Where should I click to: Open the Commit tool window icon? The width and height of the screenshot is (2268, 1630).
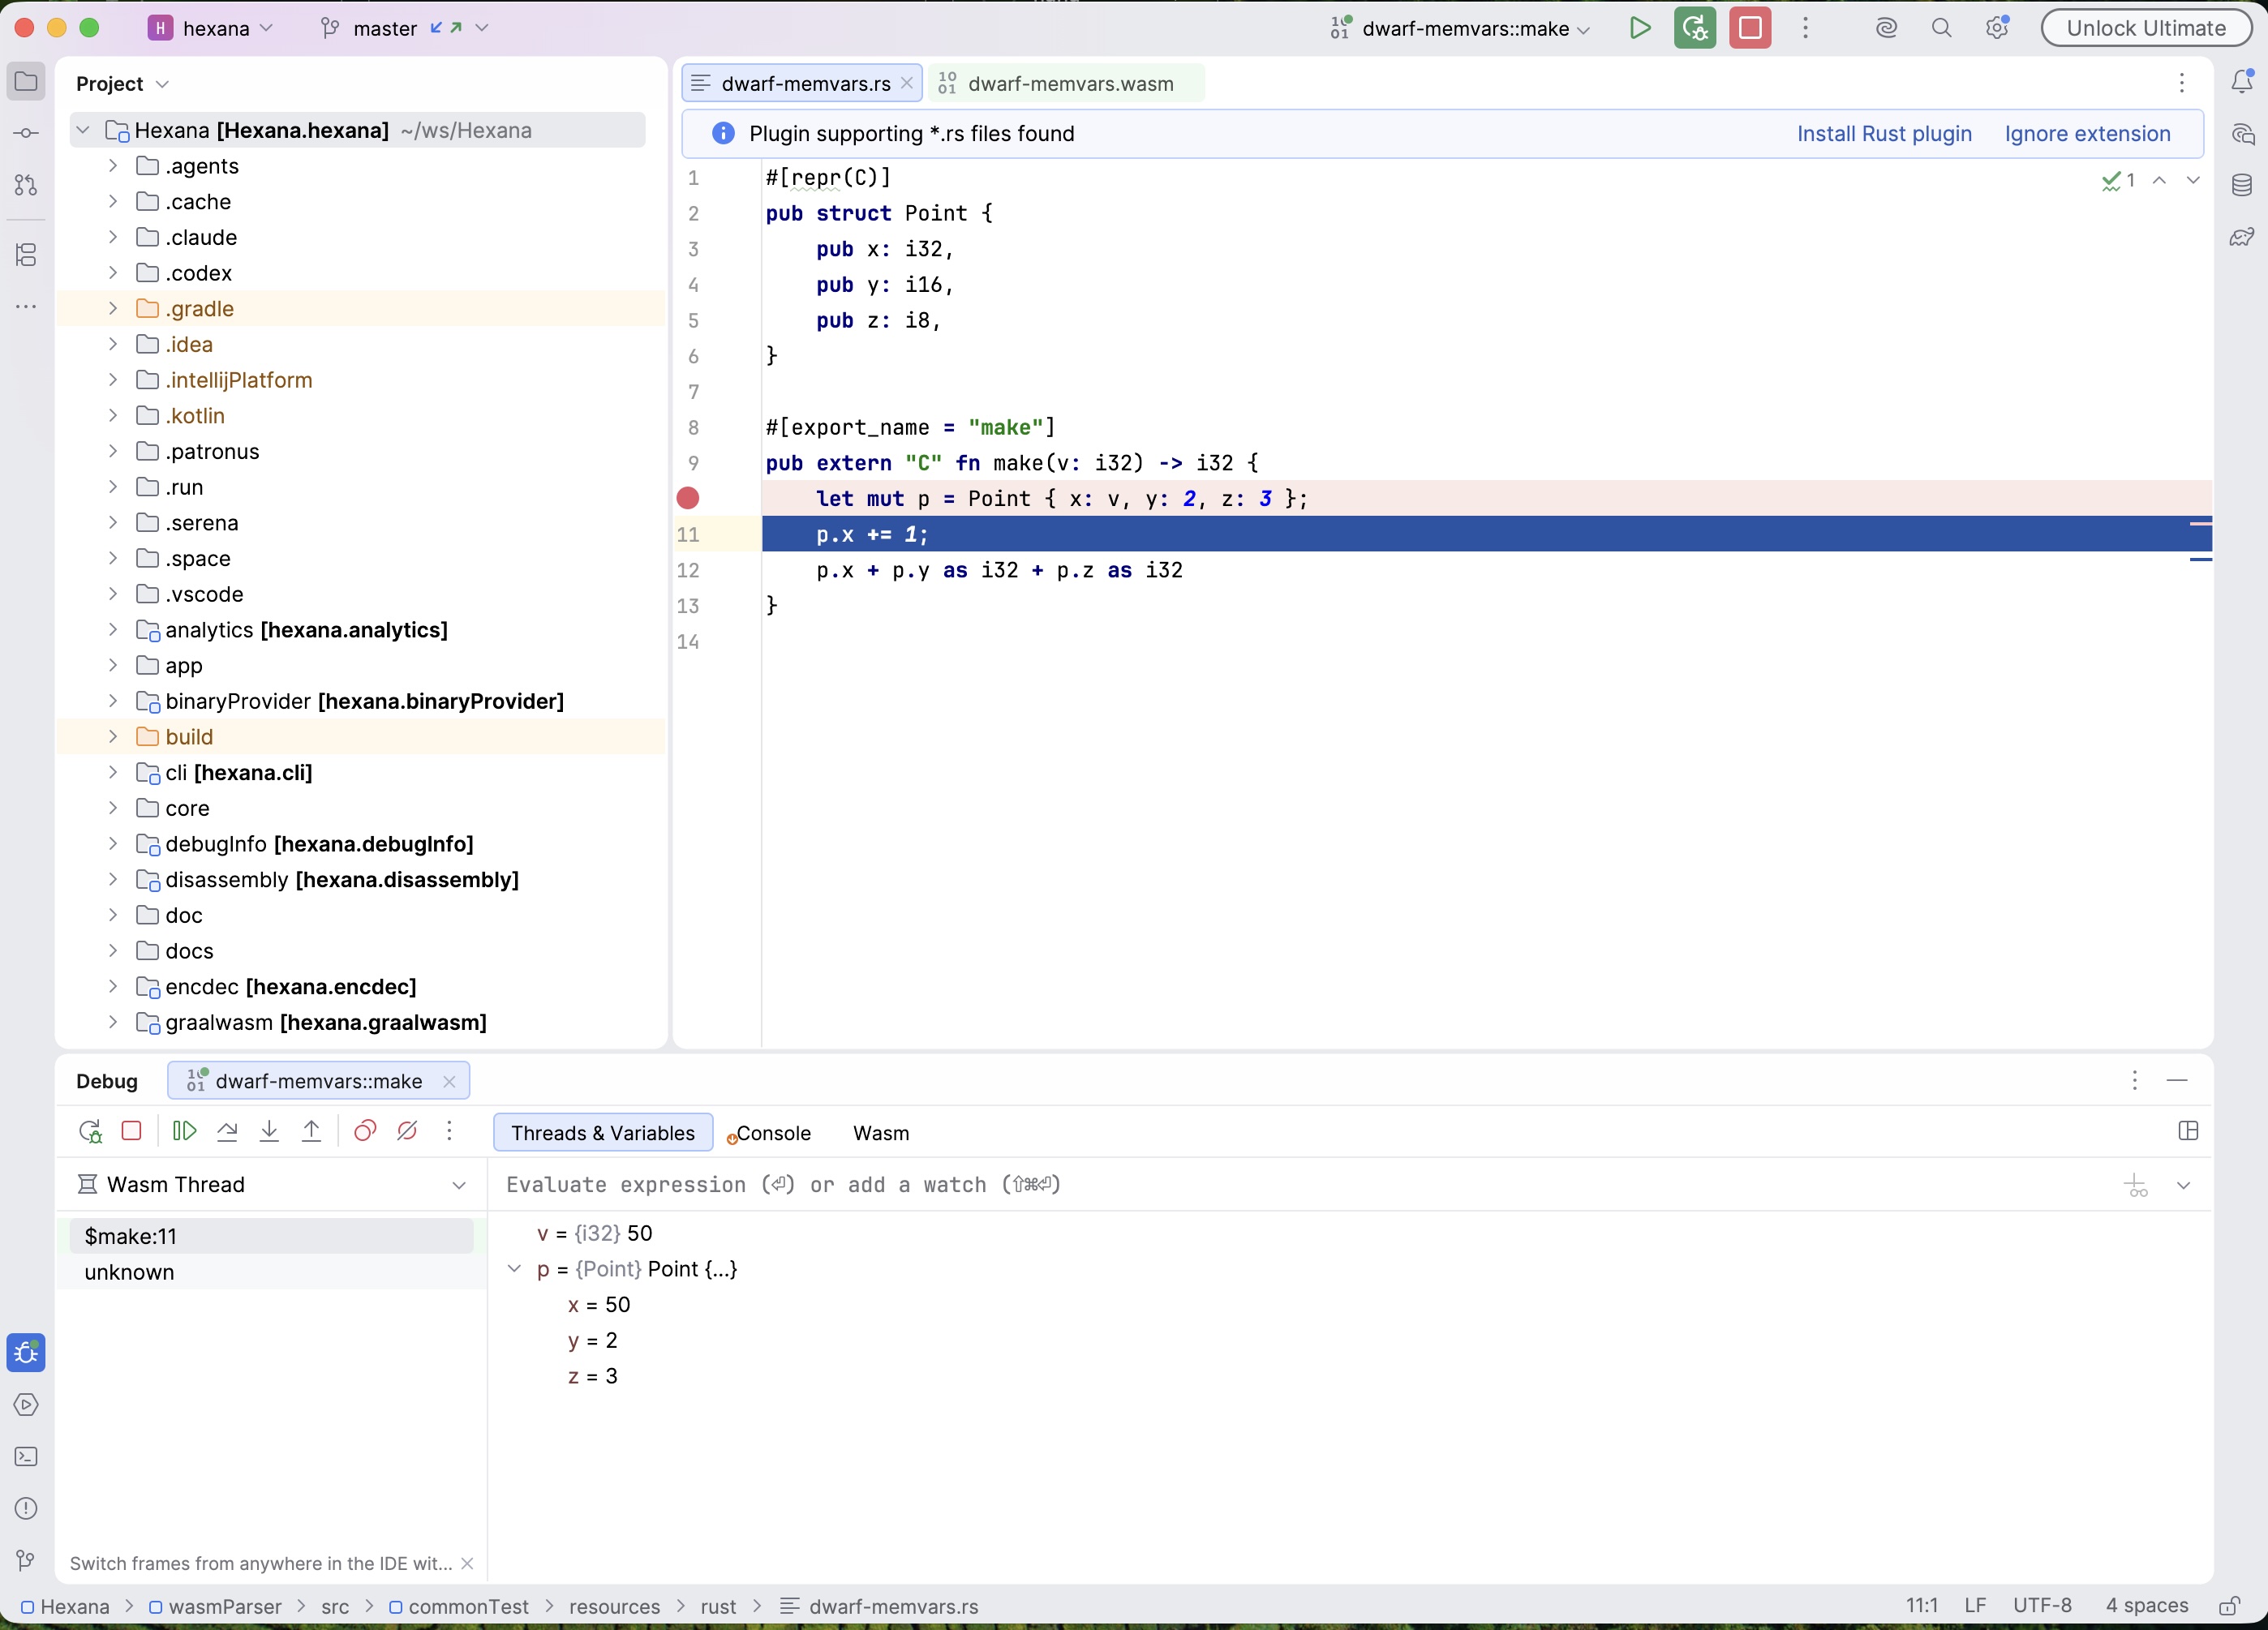(26, 133)
